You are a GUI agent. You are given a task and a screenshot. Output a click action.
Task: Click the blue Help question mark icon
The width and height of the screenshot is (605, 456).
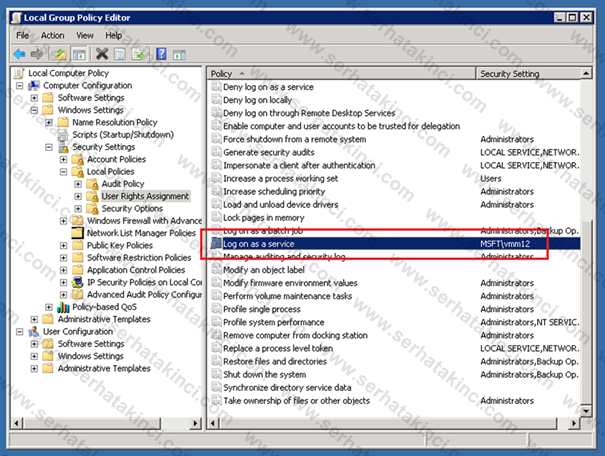pos(161,54)
